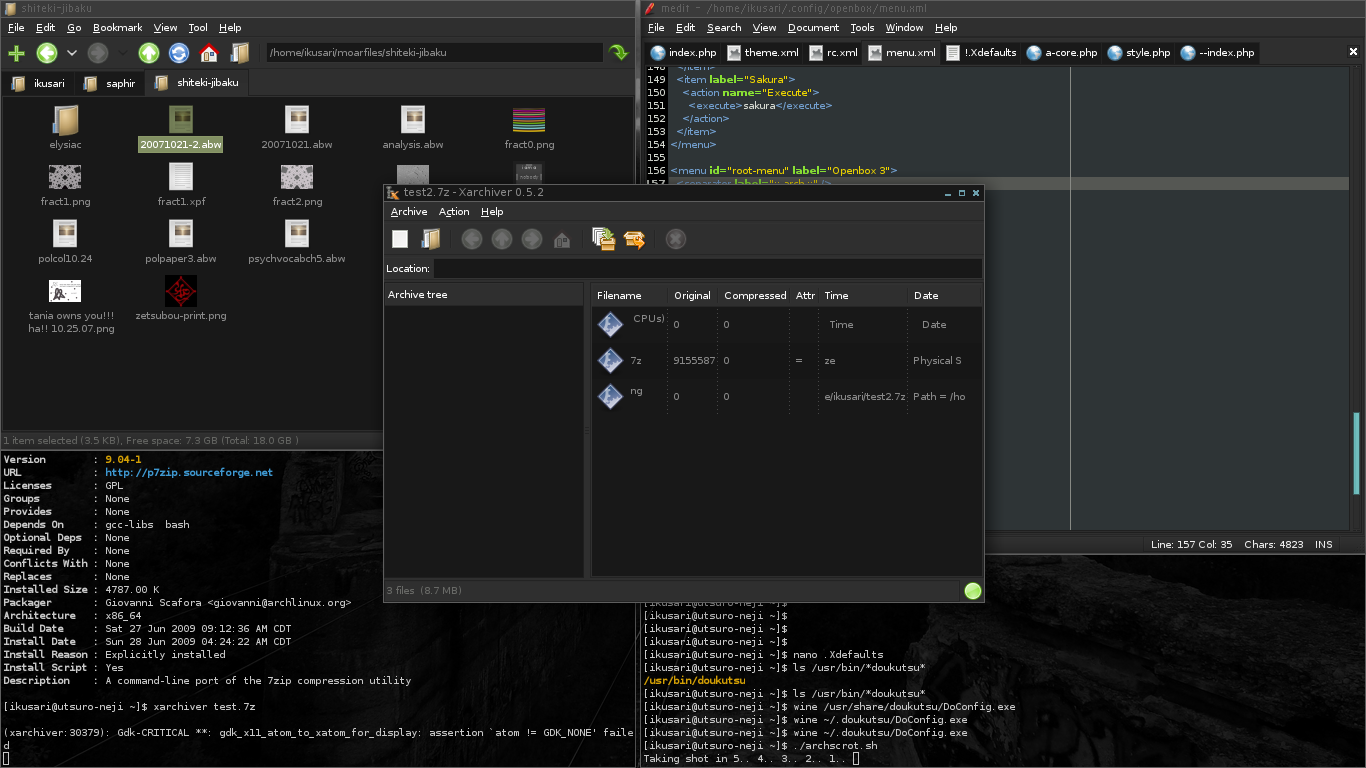1366x768 pixels.
Task: Refresh the file manager folder view
Action: [x=179, y=53]
